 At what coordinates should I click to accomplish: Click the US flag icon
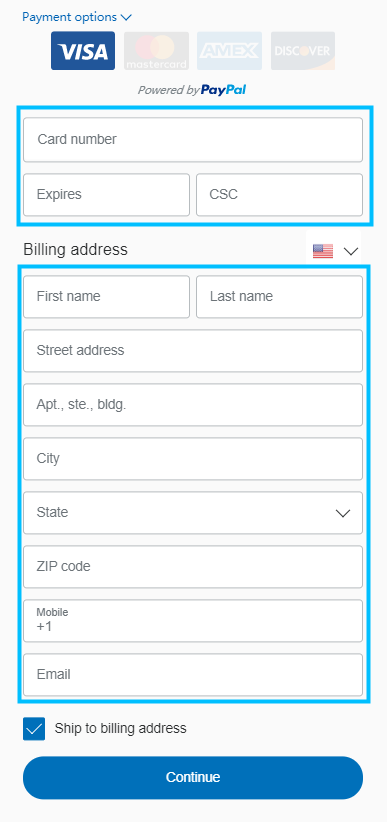click(x=323, y=251)
